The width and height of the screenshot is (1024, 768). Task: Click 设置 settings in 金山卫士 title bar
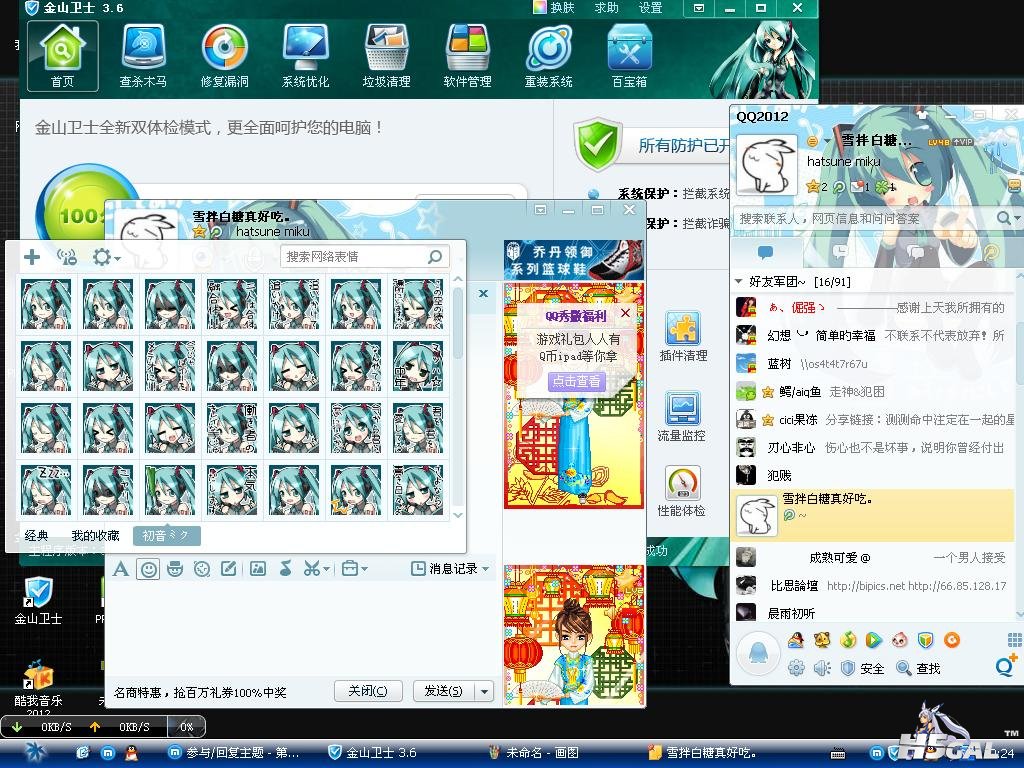coord(650,8)
